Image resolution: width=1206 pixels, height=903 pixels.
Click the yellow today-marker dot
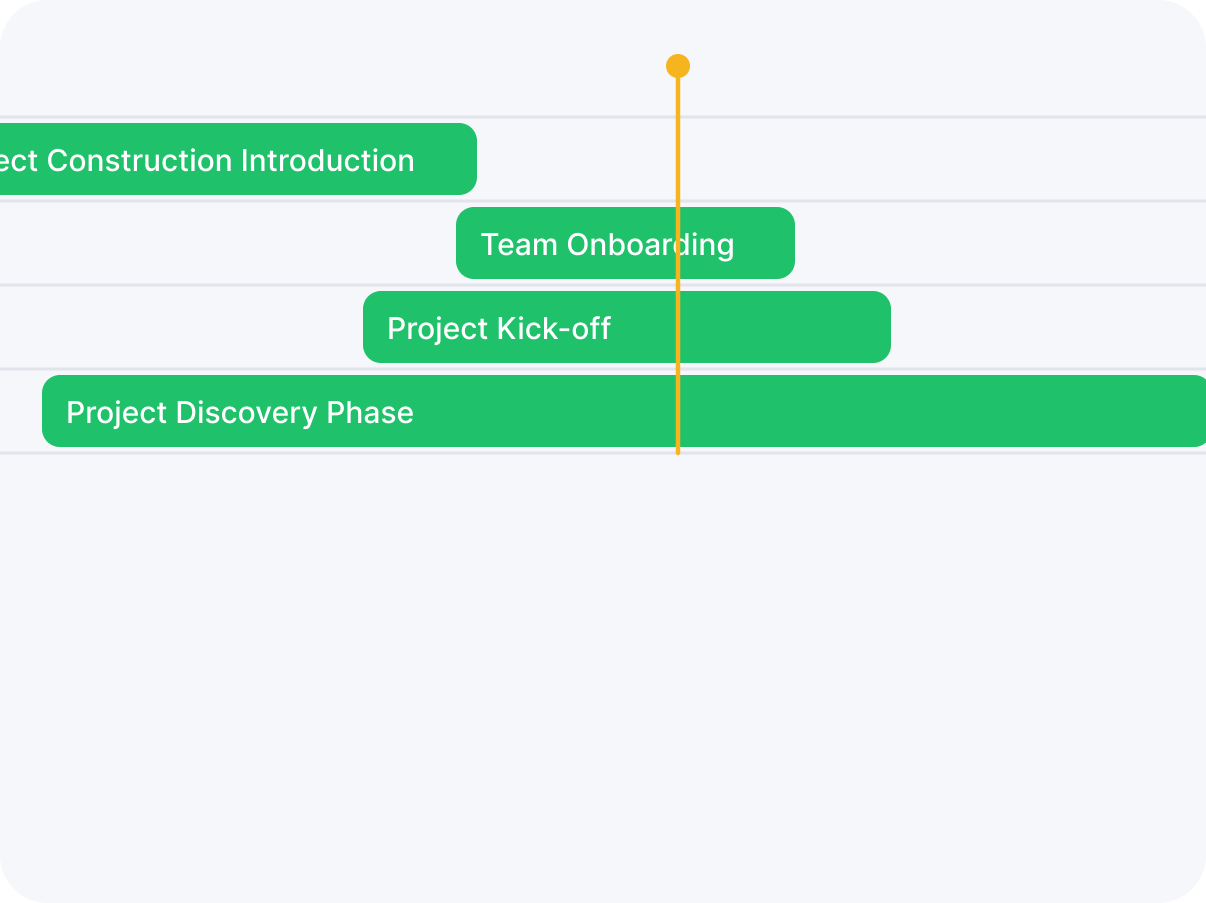(678, 66)
